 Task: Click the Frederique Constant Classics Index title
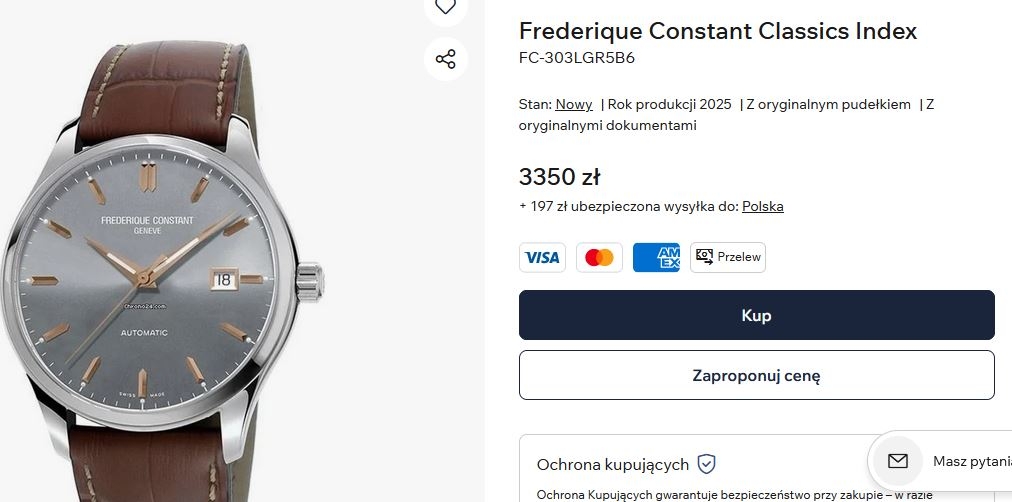717,31
